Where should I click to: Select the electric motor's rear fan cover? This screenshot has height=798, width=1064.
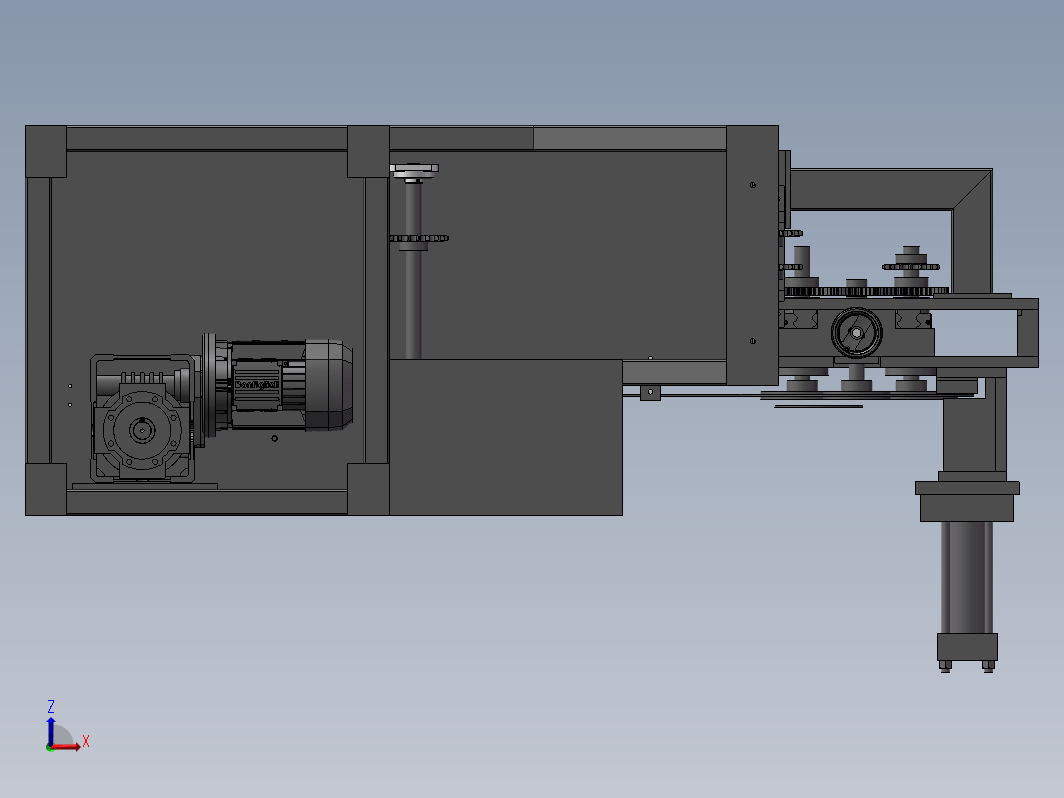tap(329, 385)
